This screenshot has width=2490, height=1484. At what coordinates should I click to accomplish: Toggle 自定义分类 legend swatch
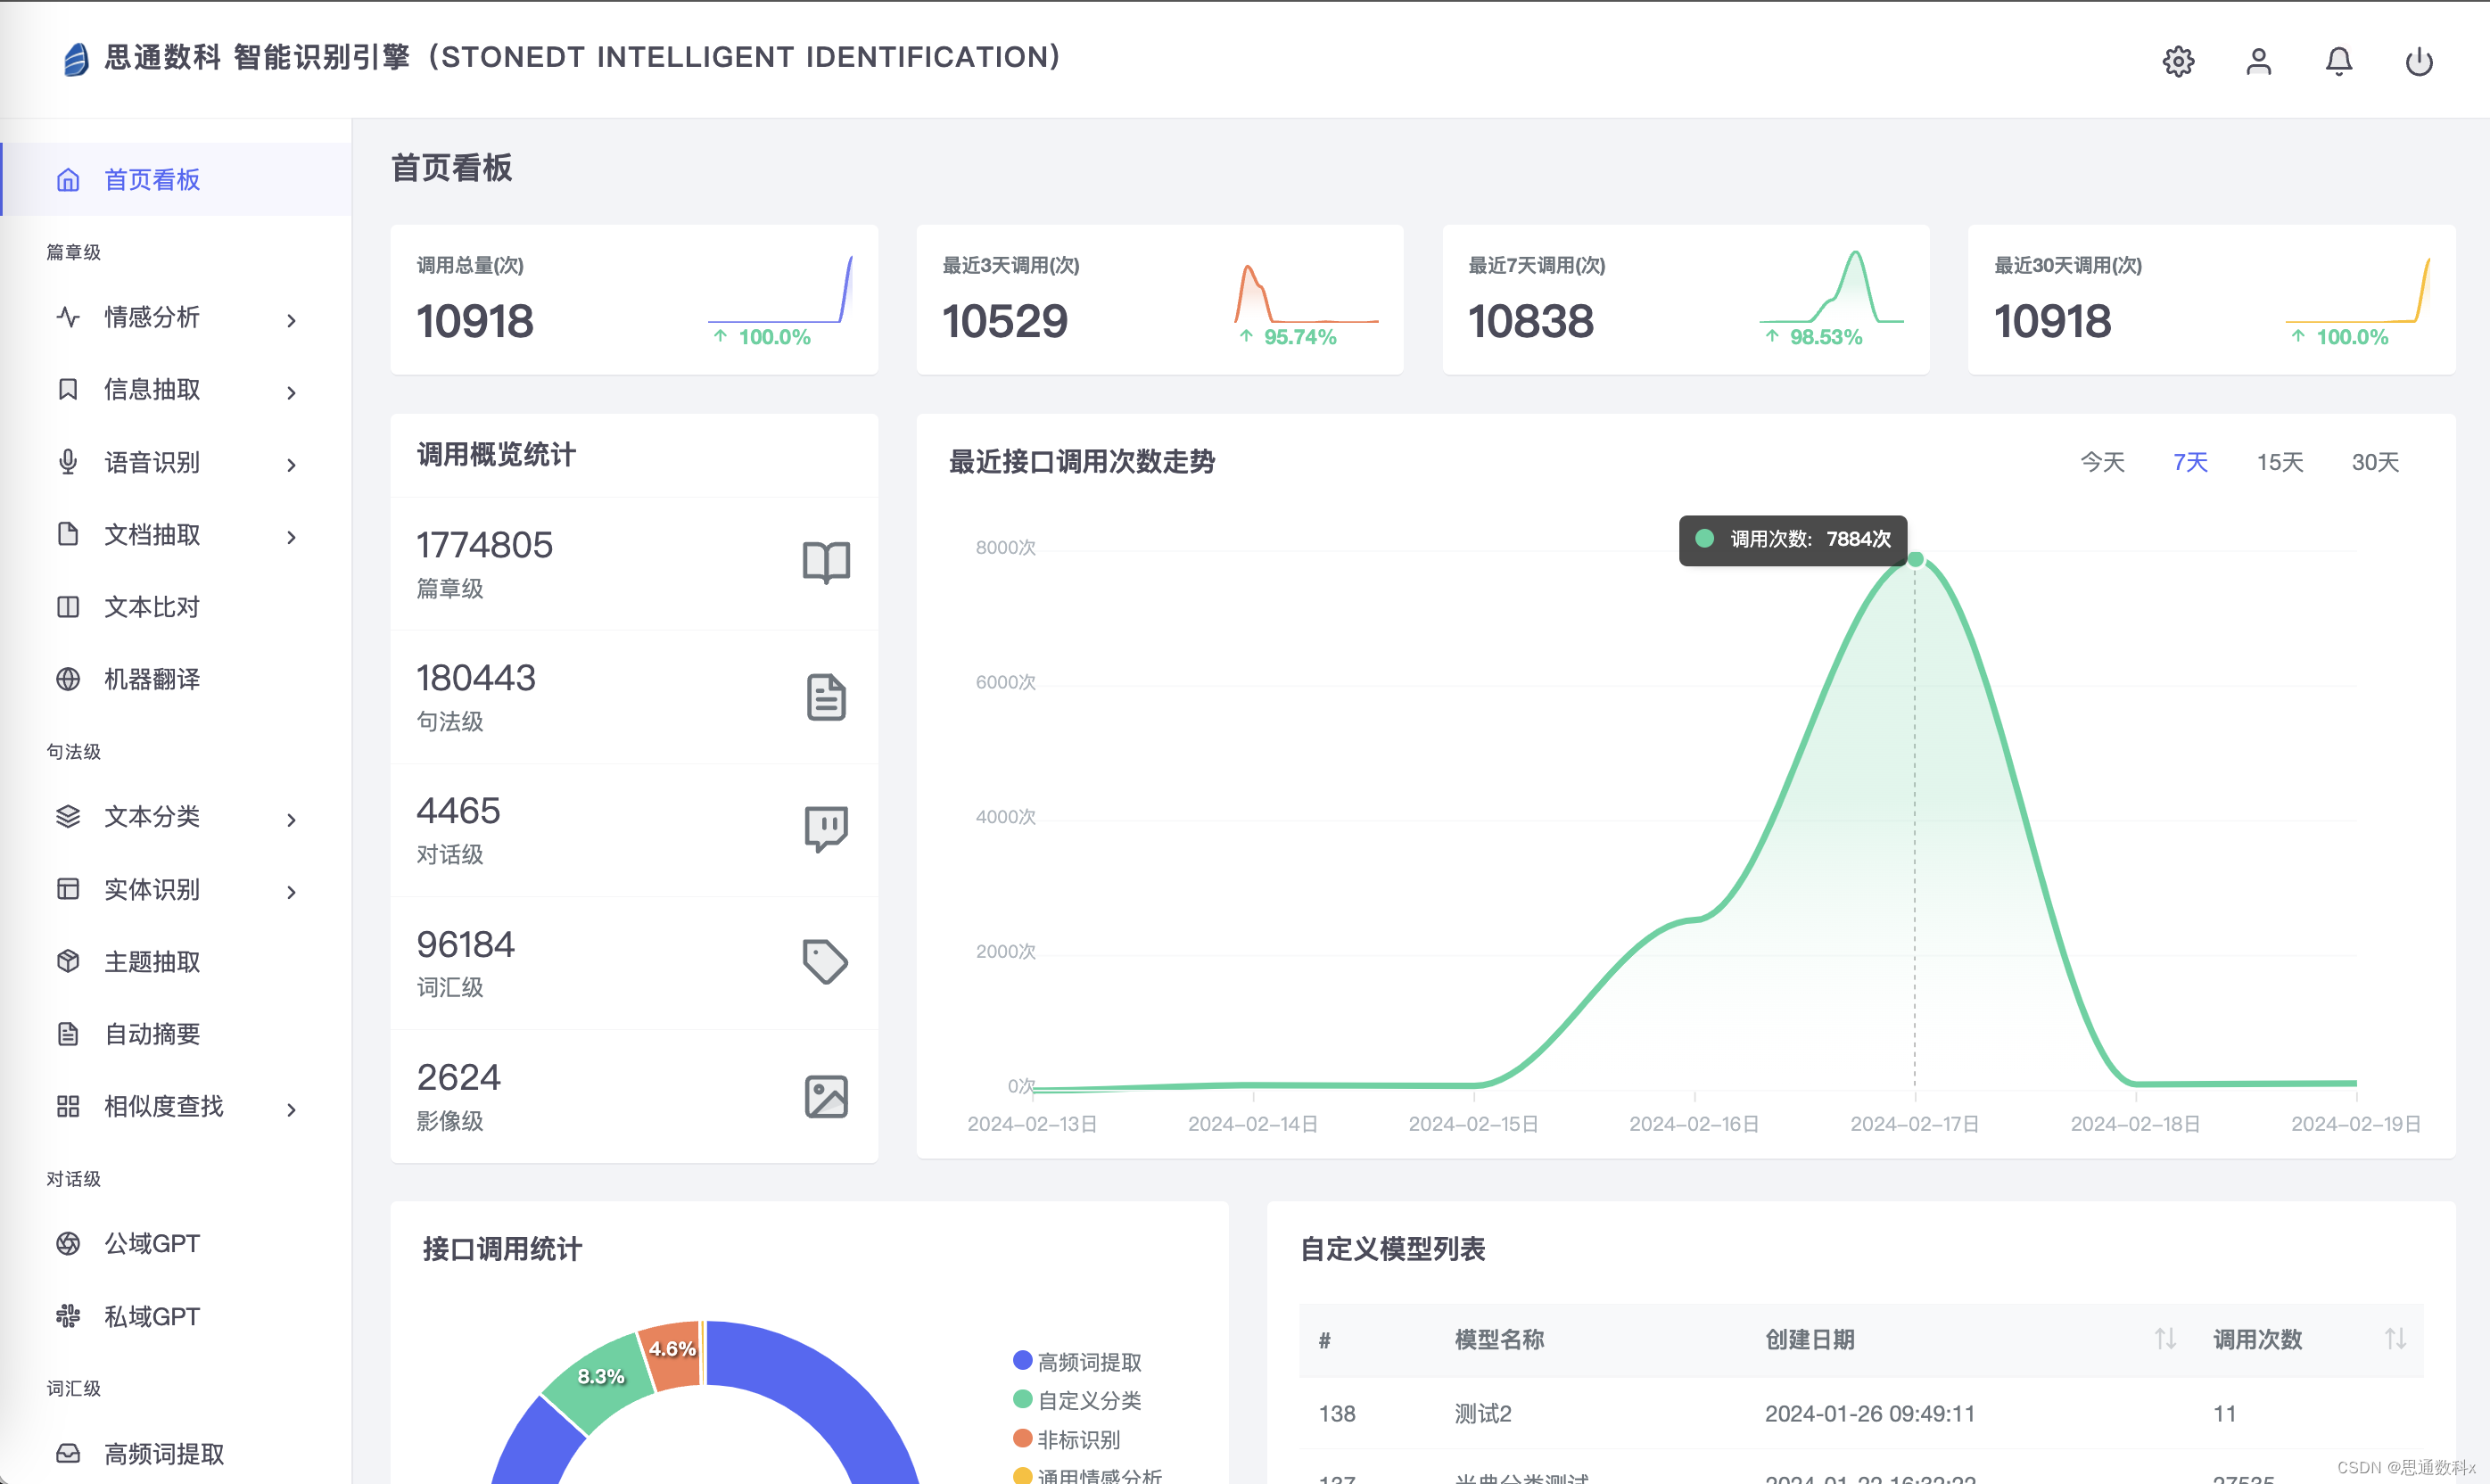[x=1022, y=1399]
